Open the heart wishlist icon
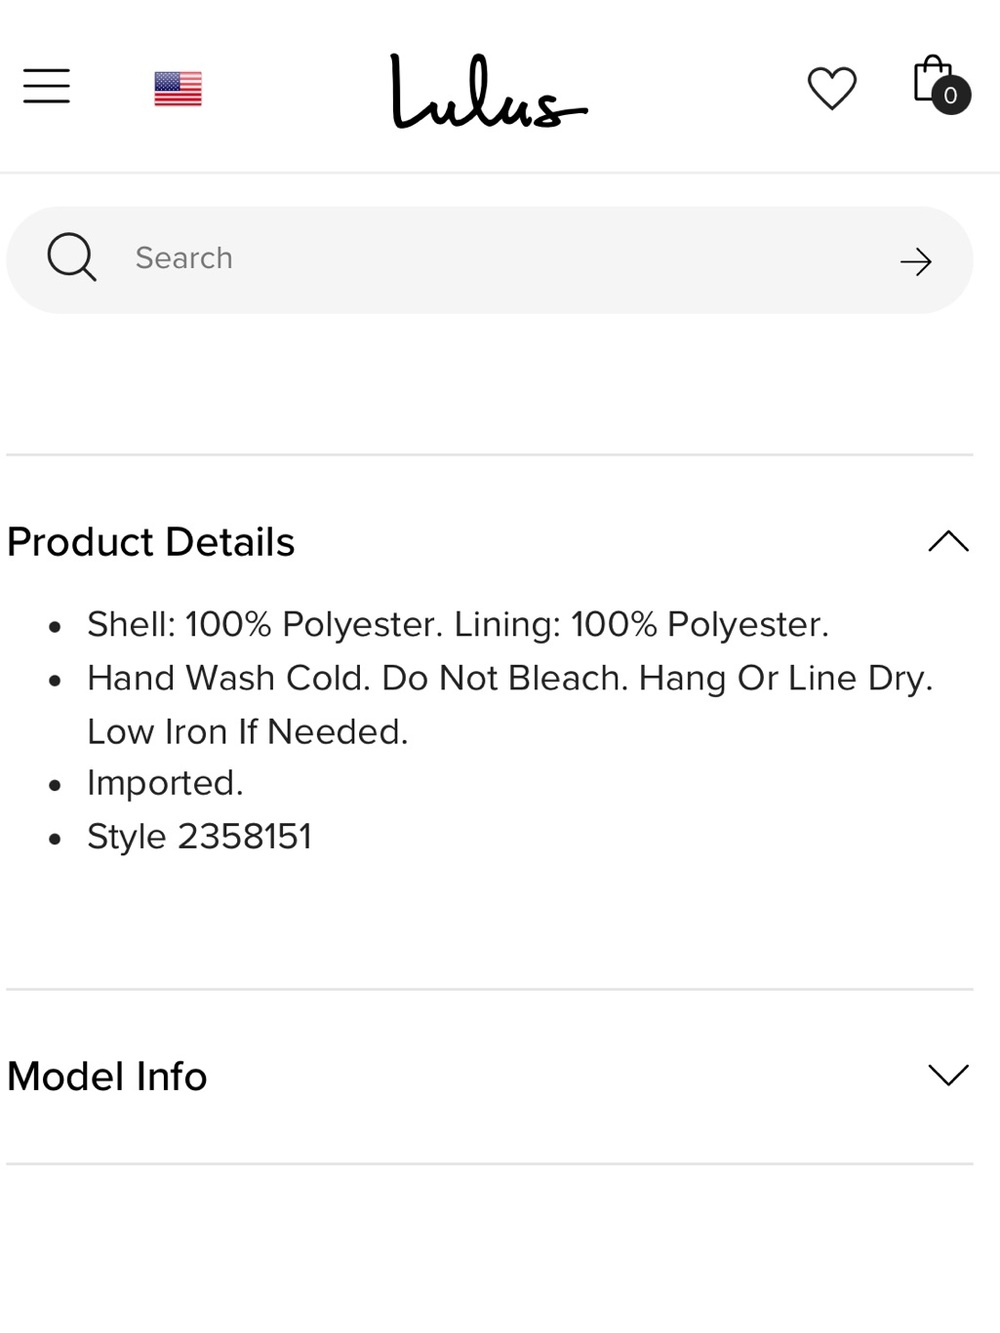 (832, 88)
